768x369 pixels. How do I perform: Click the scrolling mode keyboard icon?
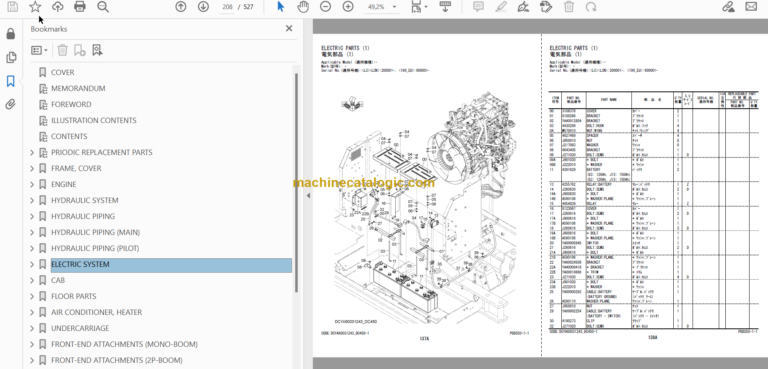[x=445, y=7]
